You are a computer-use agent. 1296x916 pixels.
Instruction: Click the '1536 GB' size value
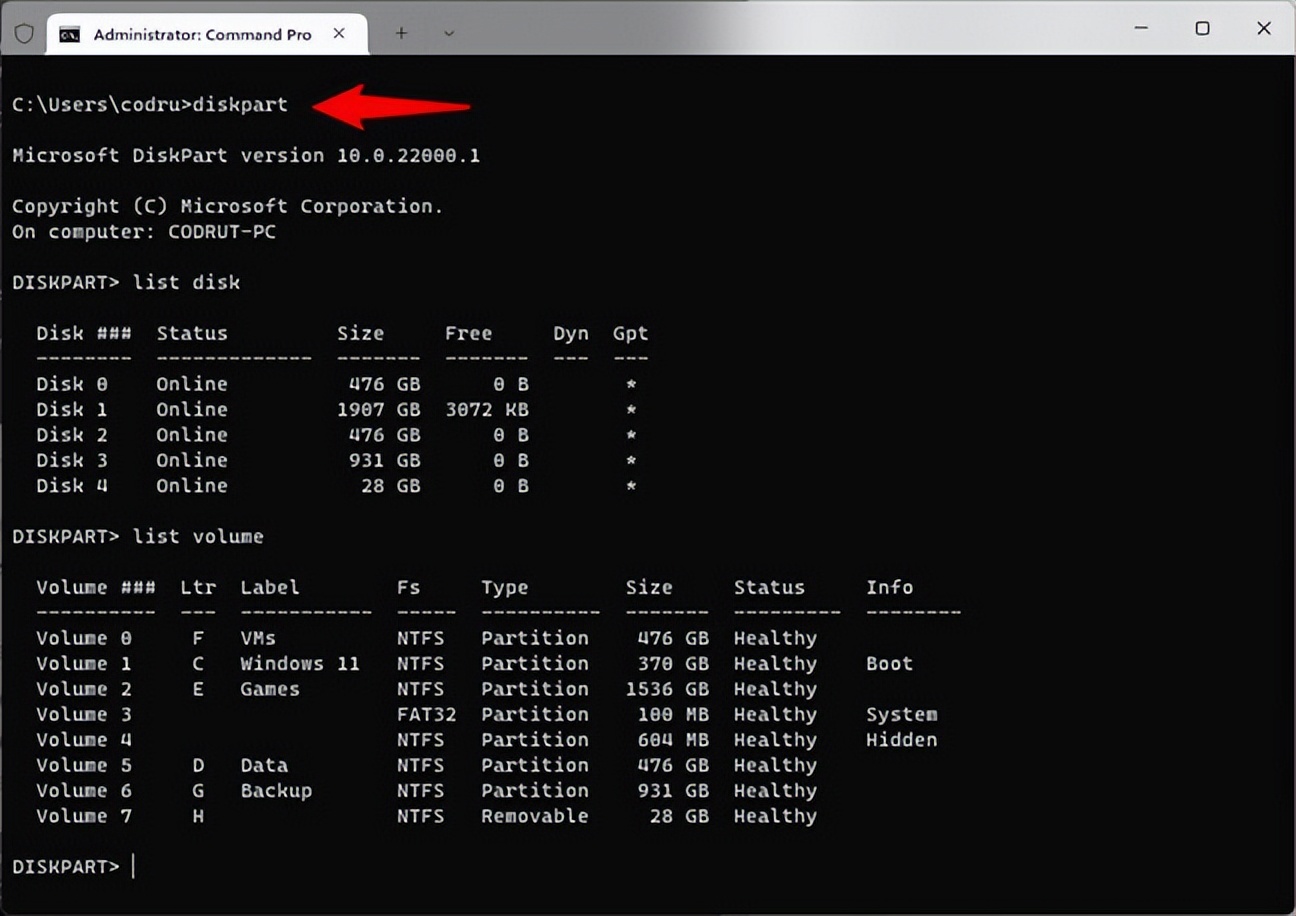(667, 689)
